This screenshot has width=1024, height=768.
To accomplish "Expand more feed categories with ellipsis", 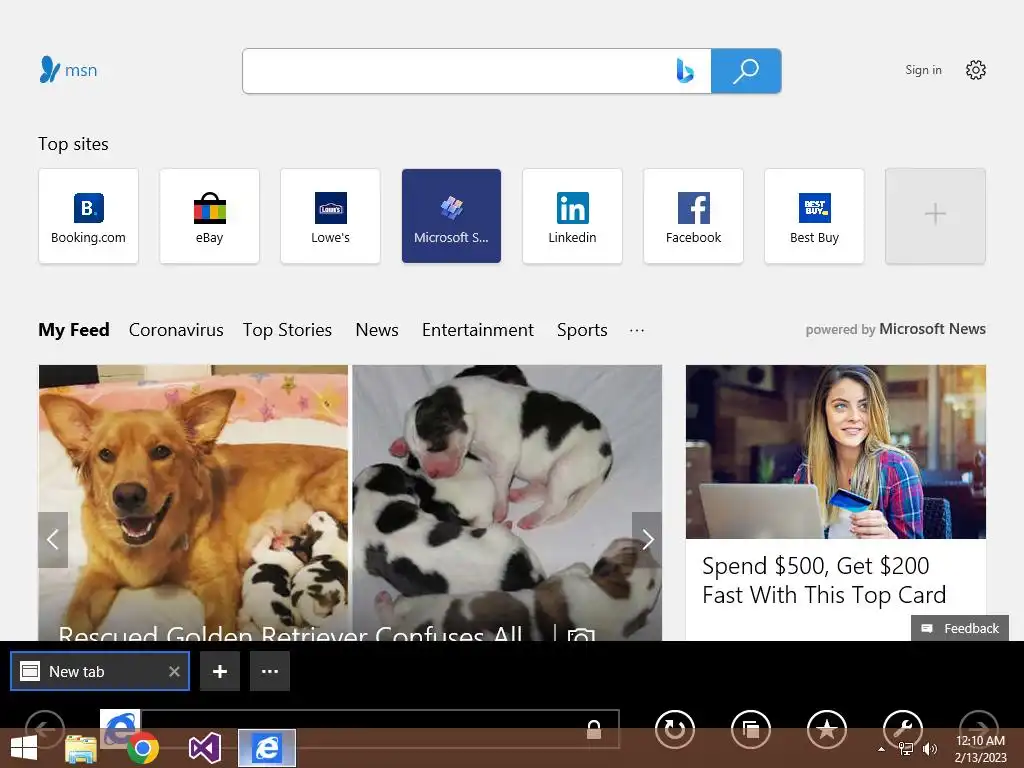I will (x=637, y=330).
